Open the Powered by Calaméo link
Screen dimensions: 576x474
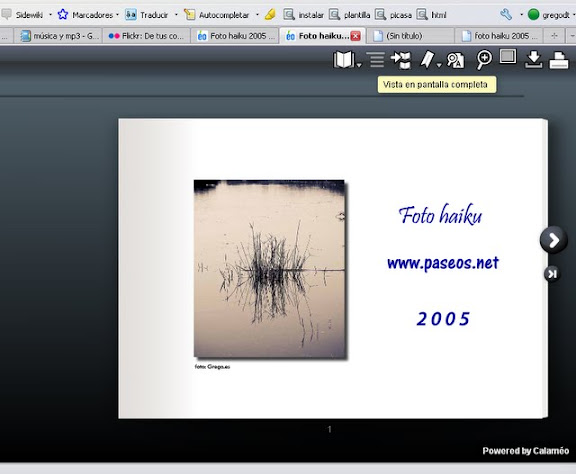(x=525, y=451)
